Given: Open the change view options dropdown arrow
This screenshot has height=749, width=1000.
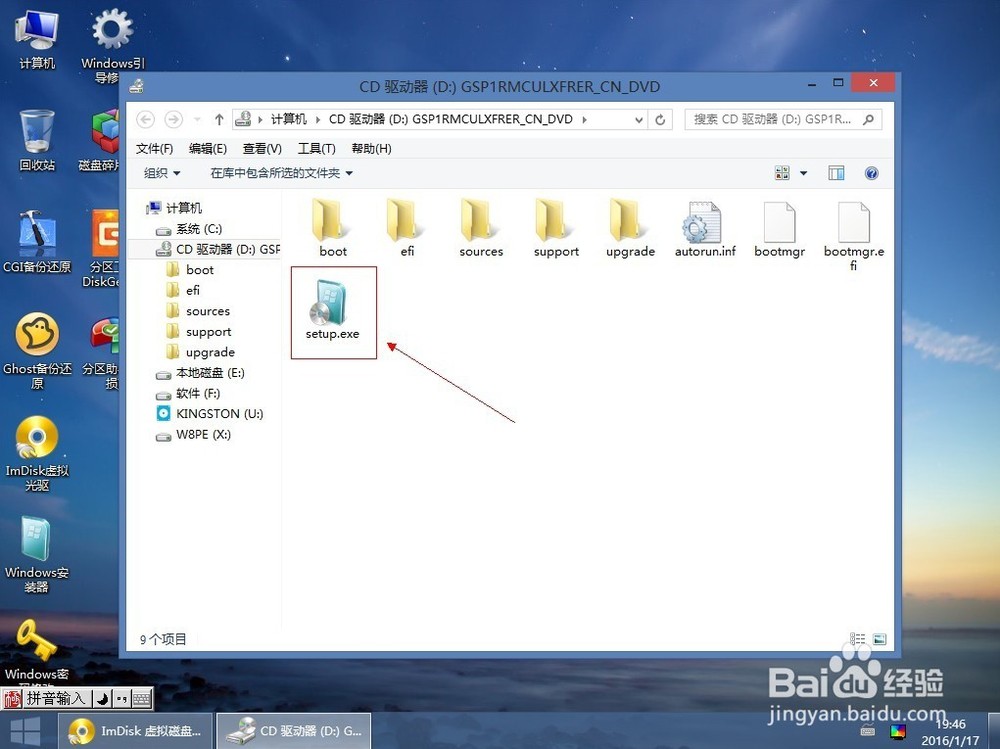Looking at the screenshot, I should pos(803,173).
